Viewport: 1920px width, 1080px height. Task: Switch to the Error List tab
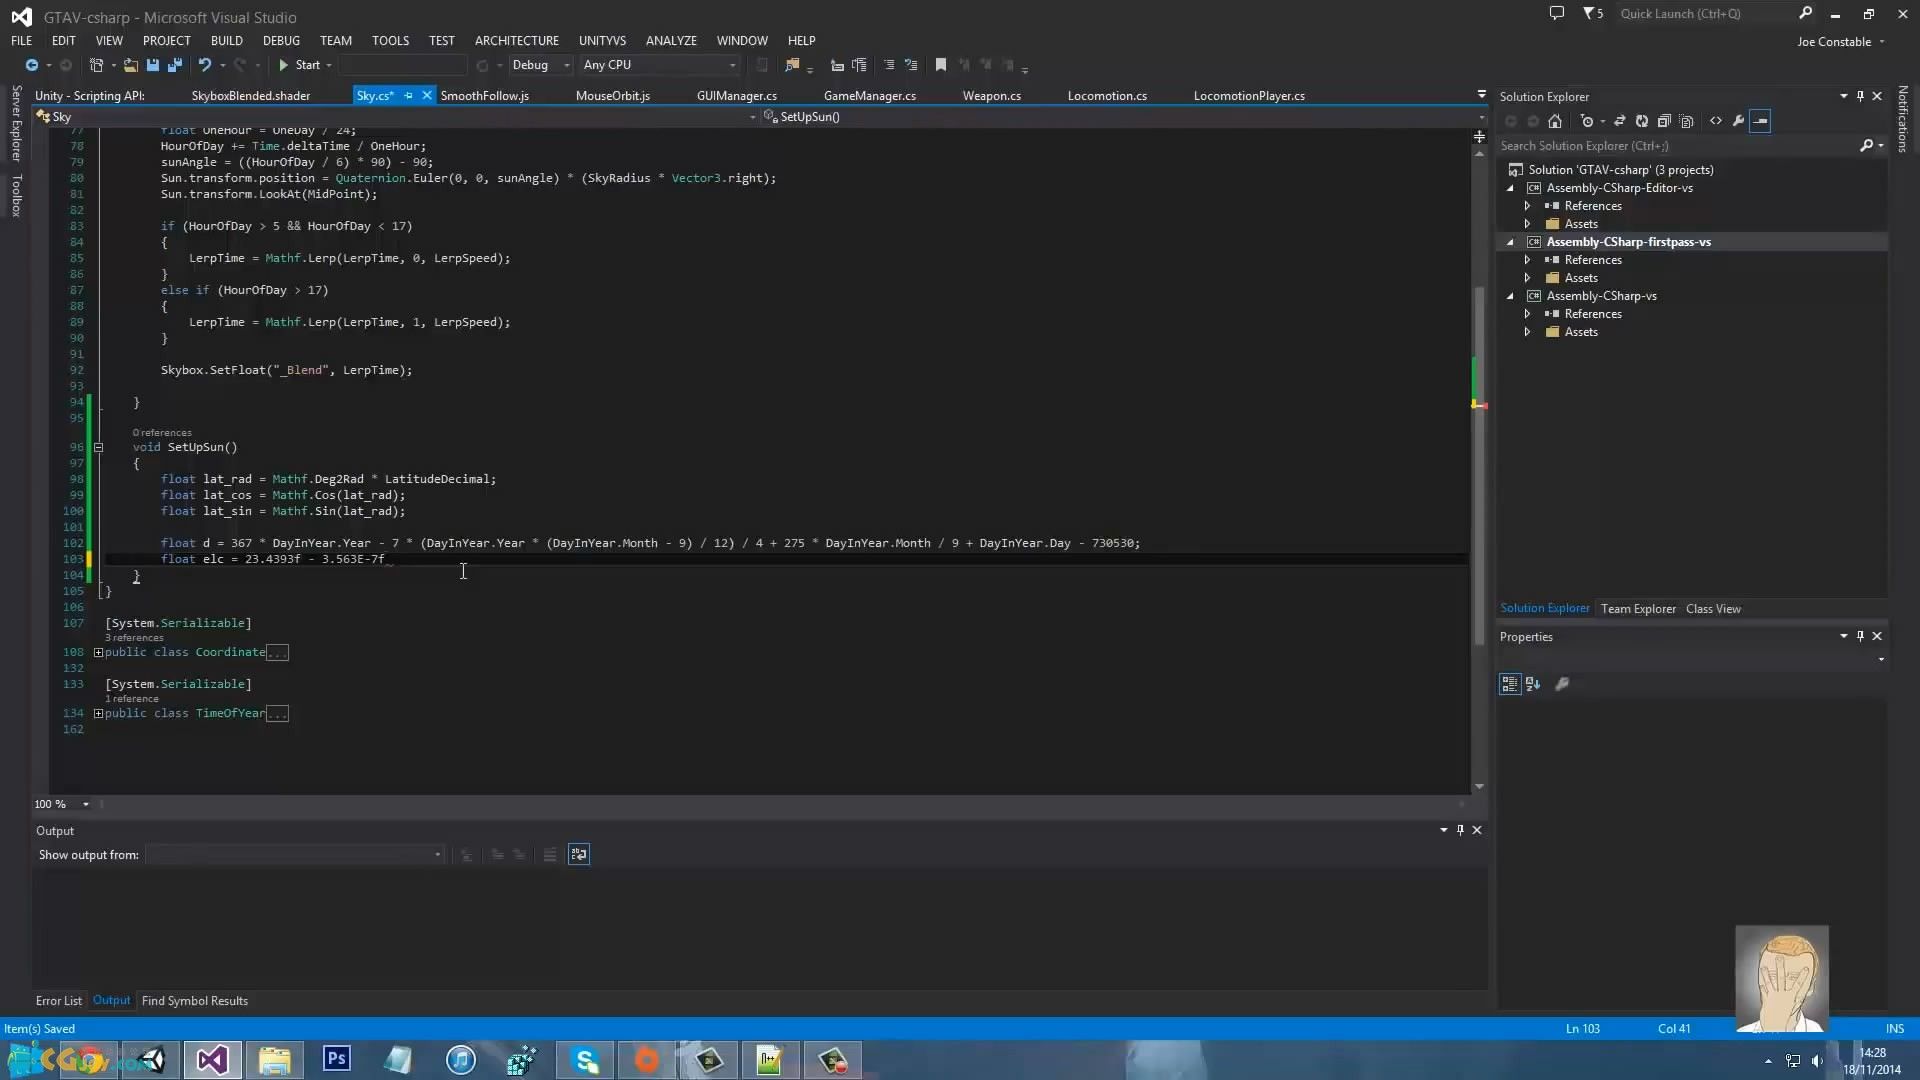pyautogui.click(x=59, y=1001)
